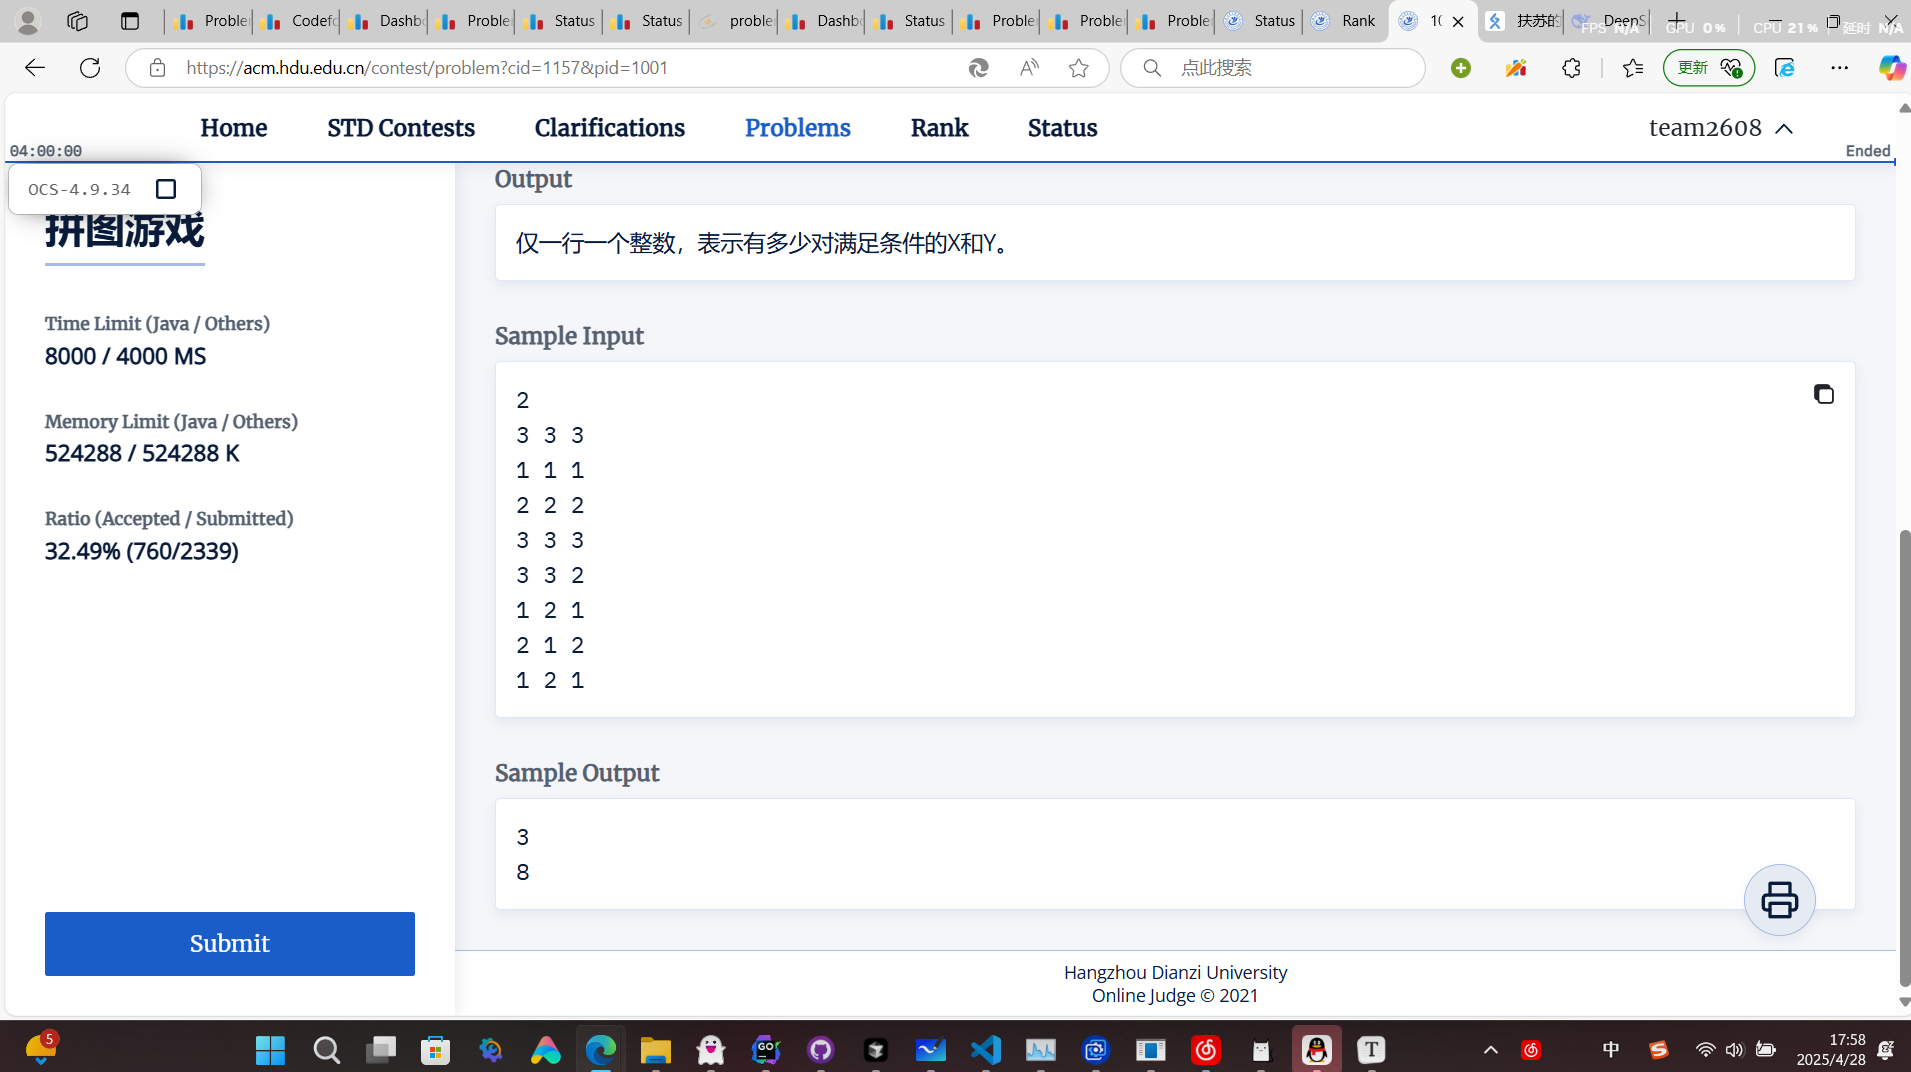The image size is (1911, 1072).
Task: Click the Sample Input heading
Action: click(x=569, y=336)
